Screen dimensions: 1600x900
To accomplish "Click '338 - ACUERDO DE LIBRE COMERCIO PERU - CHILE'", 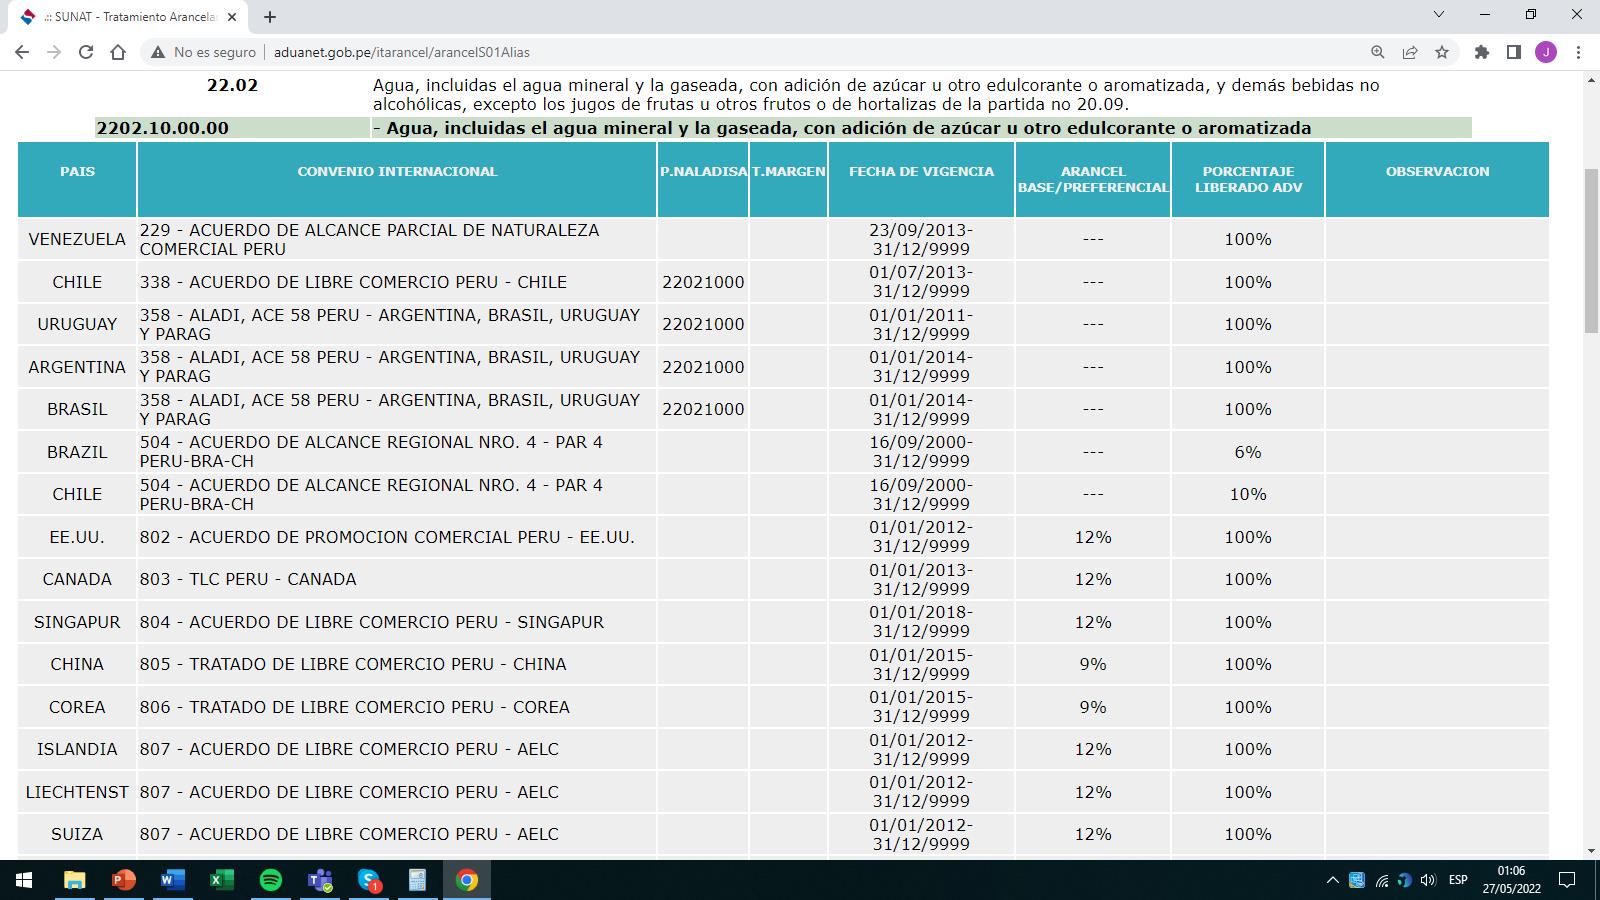I will (x=353, y=282).
